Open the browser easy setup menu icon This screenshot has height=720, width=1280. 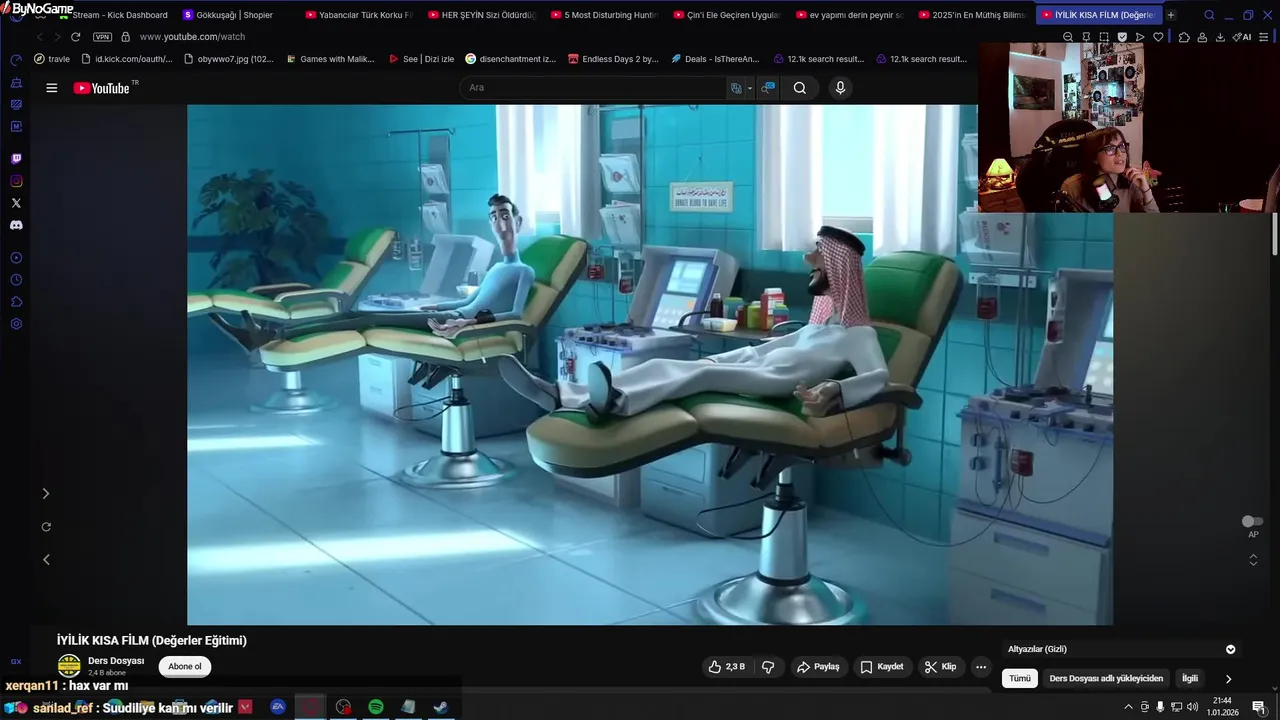[x=1265, y=37]
